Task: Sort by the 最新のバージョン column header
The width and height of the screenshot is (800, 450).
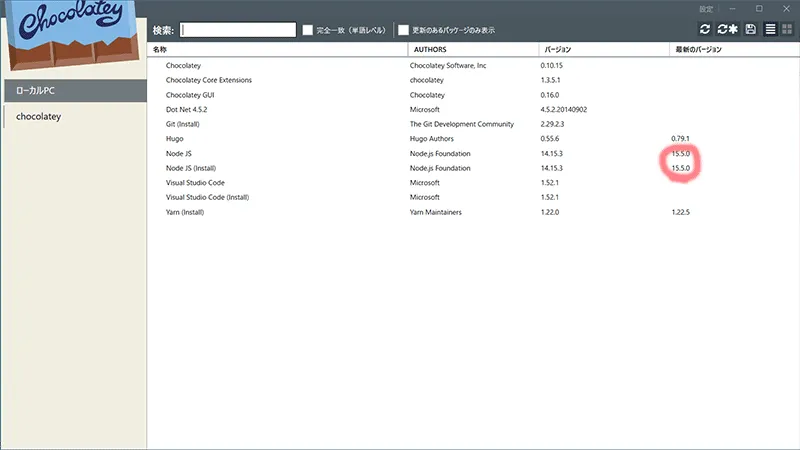Action: click(734, 49)
